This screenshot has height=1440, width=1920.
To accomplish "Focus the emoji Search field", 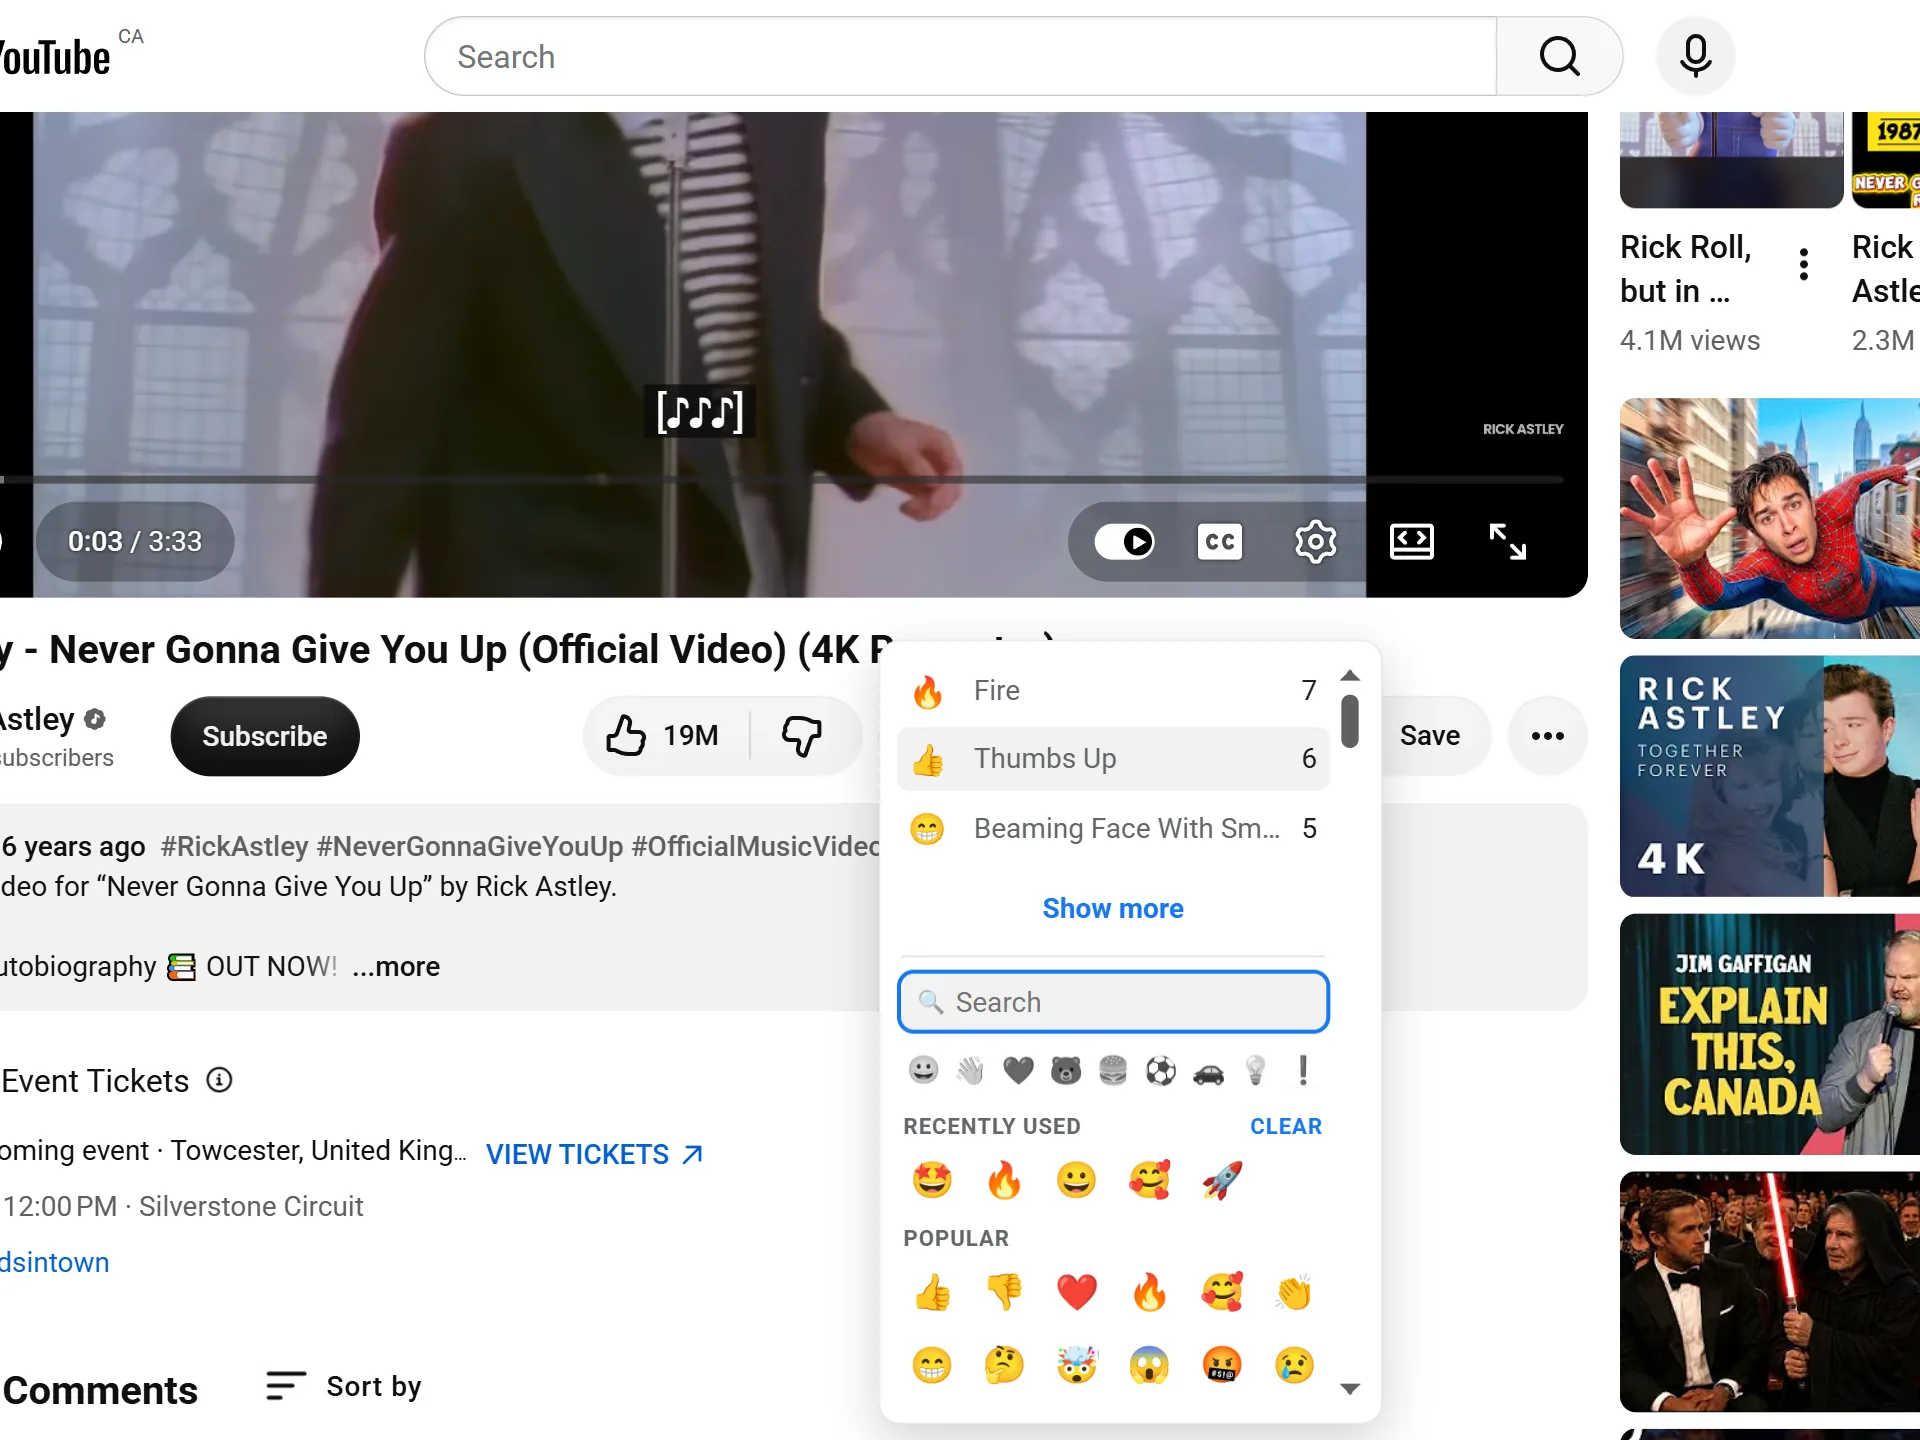I will [x=1114, y=1002].
